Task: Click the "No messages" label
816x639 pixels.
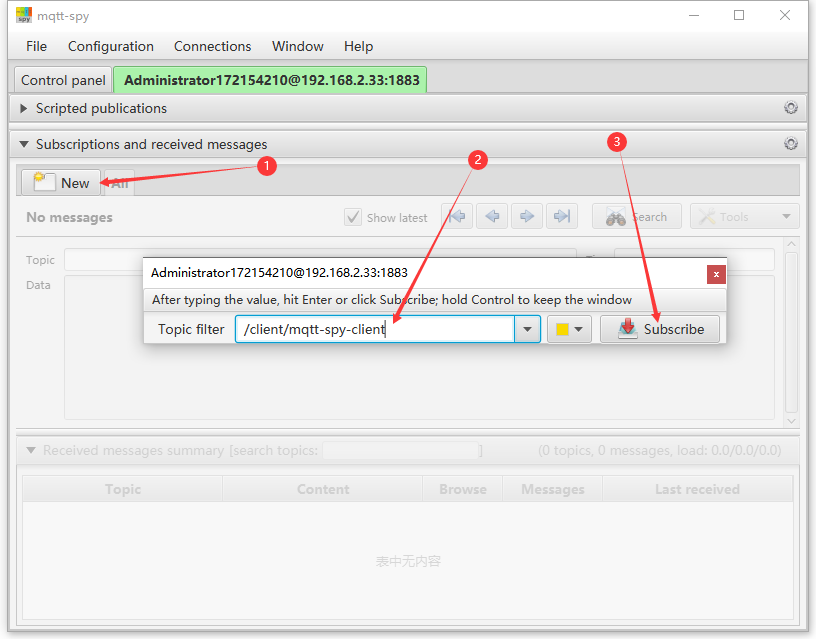Action: pos(69,218)
